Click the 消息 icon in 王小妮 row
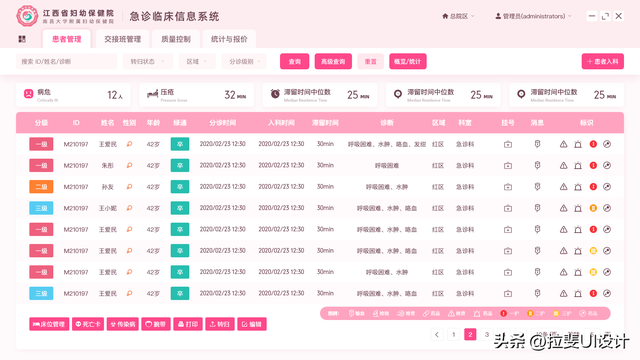The image size is (640, 360). pyautogui.click(x=537, y=208)
